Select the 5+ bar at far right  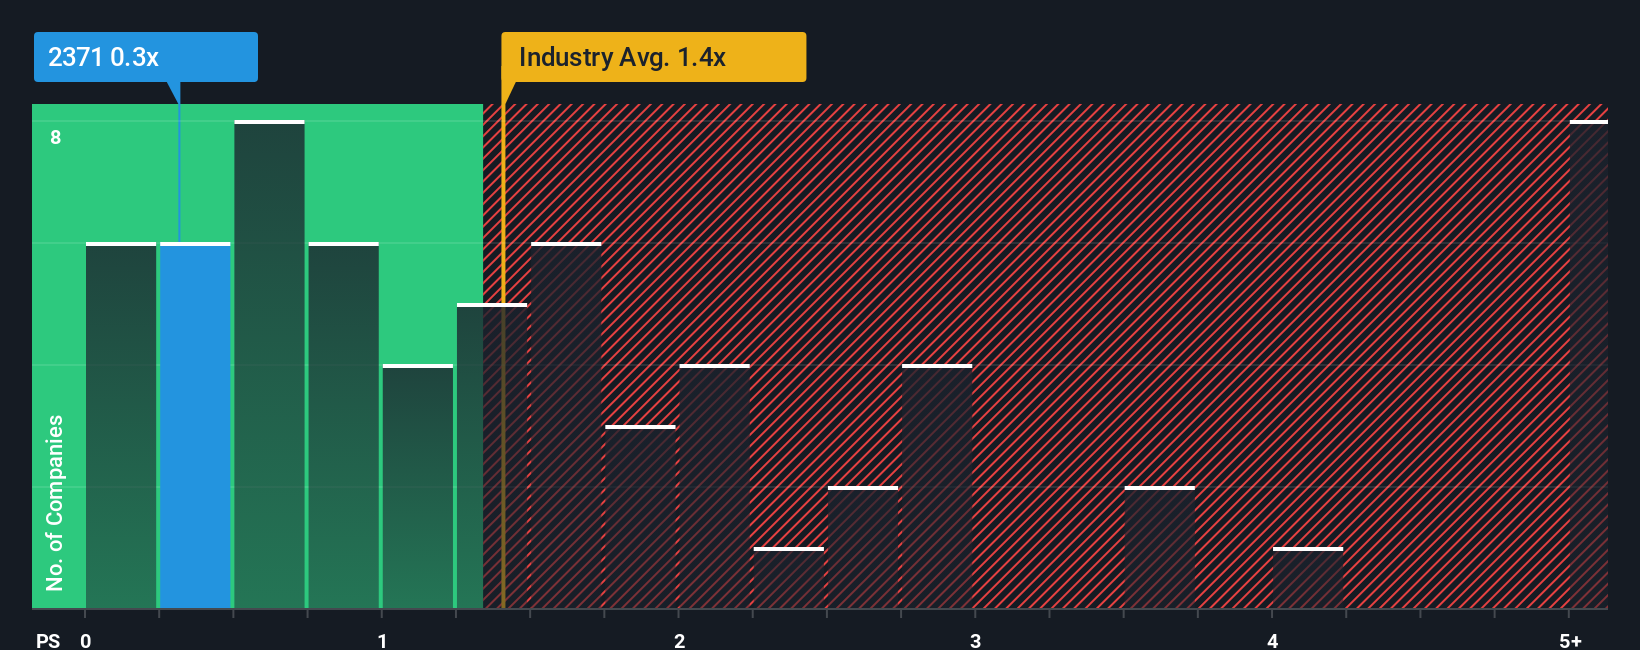(1588, 364)
